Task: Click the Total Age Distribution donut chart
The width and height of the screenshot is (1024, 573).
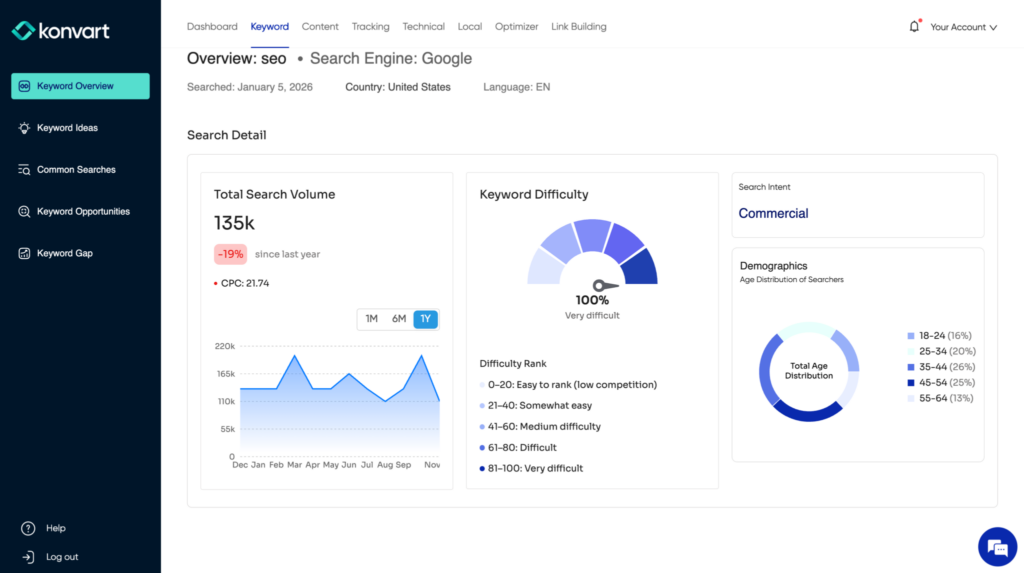Action: click(x=809, y=371)
